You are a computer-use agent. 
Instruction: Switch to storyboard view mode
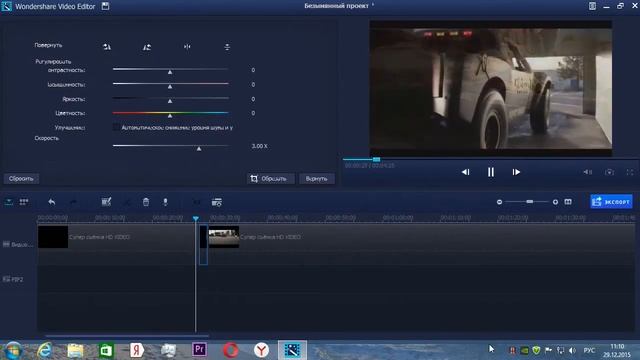(24, 202)
